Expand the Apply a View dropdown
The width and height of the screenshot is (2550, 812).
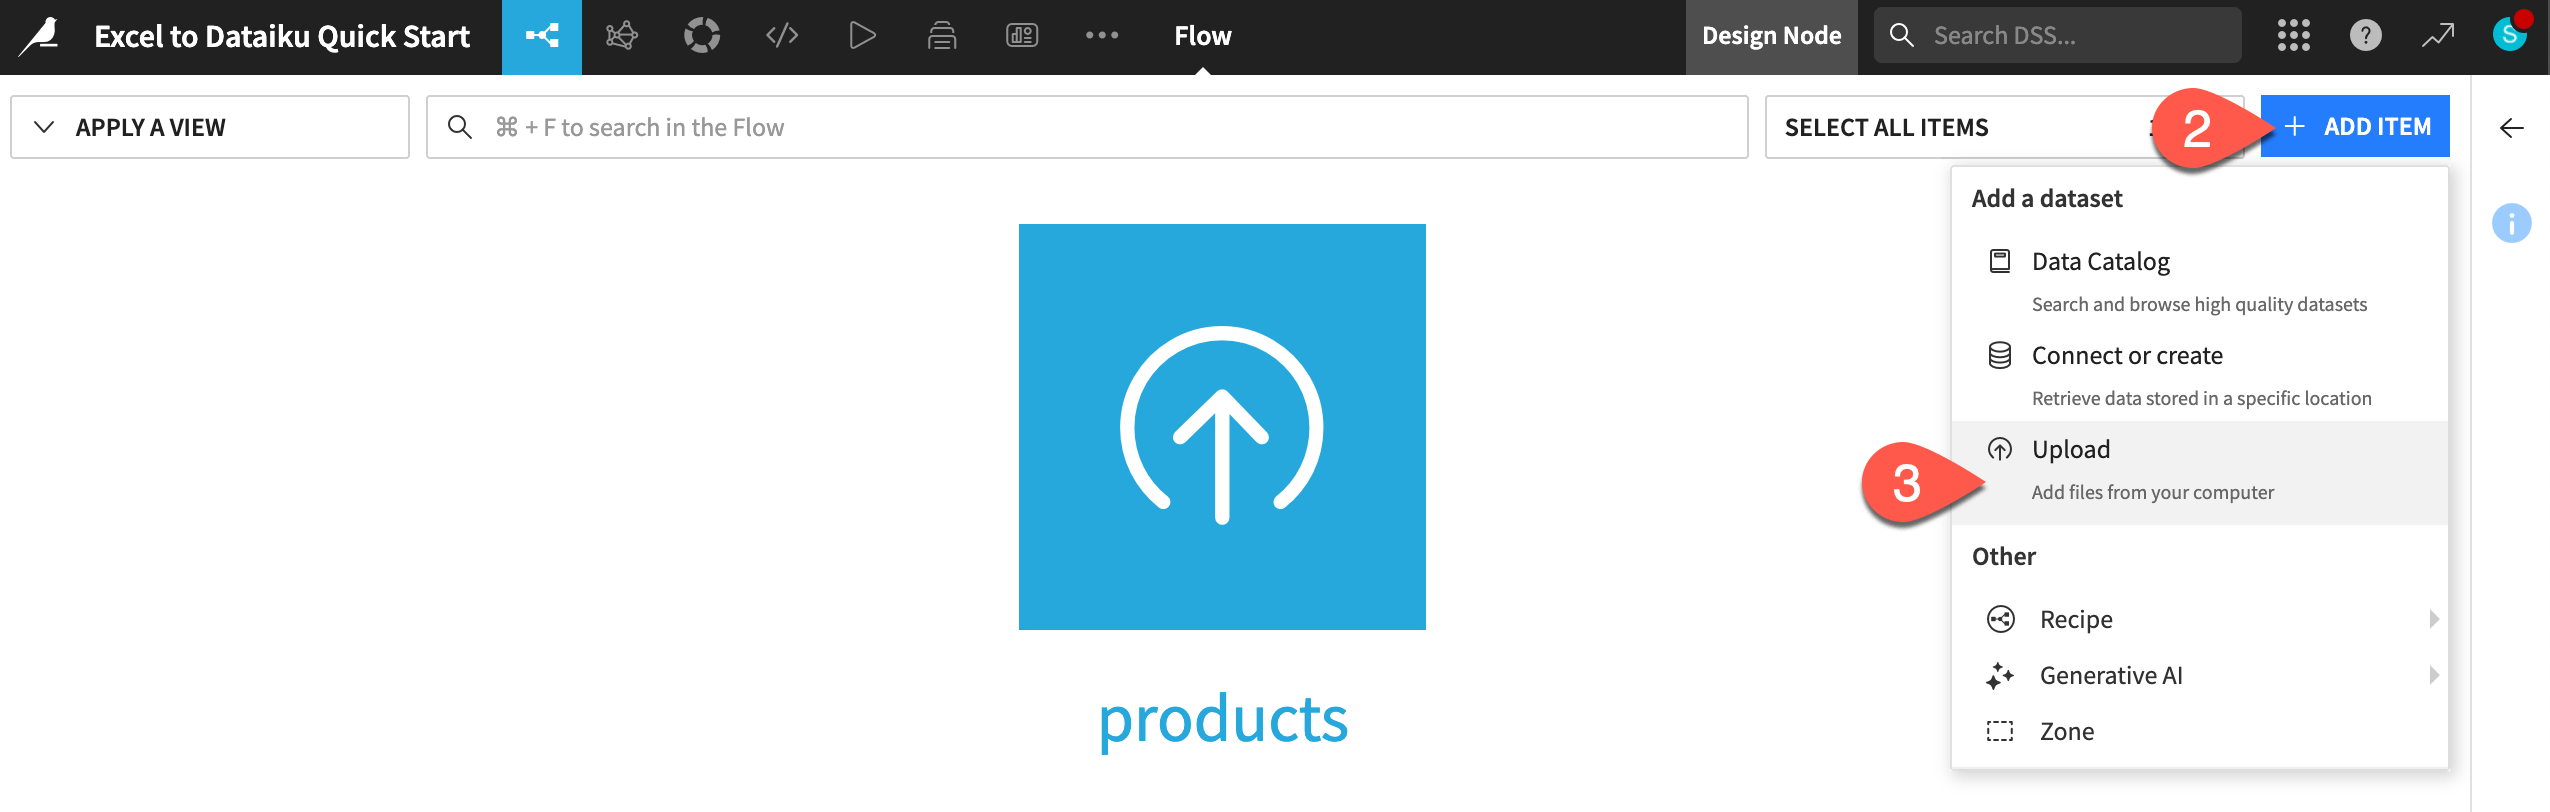210,127
